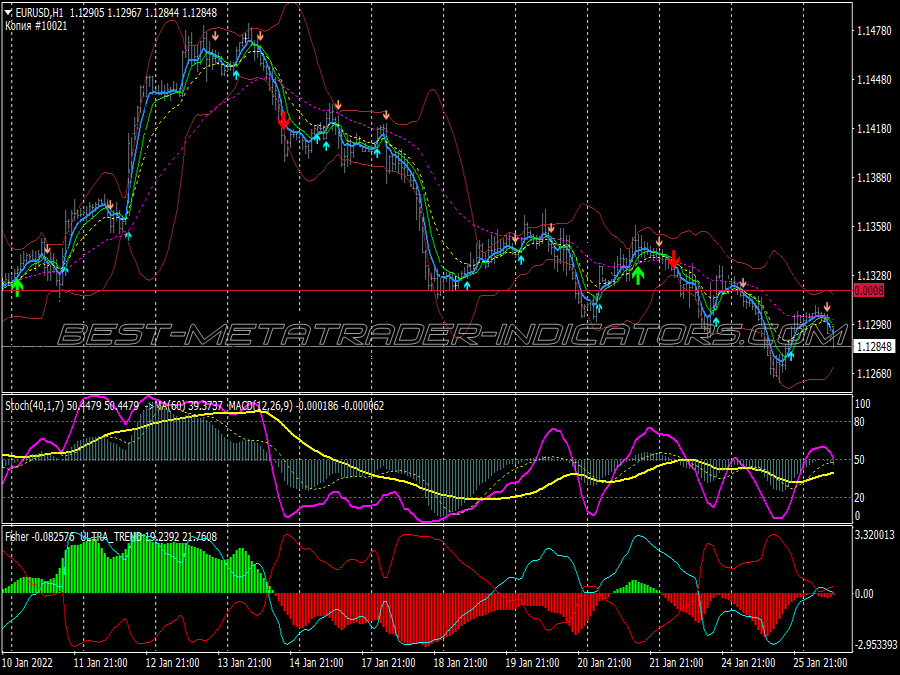Click the 10 Jan 2022 date label
The height and width of the screenshot is (675, 900).
(28, 663)
